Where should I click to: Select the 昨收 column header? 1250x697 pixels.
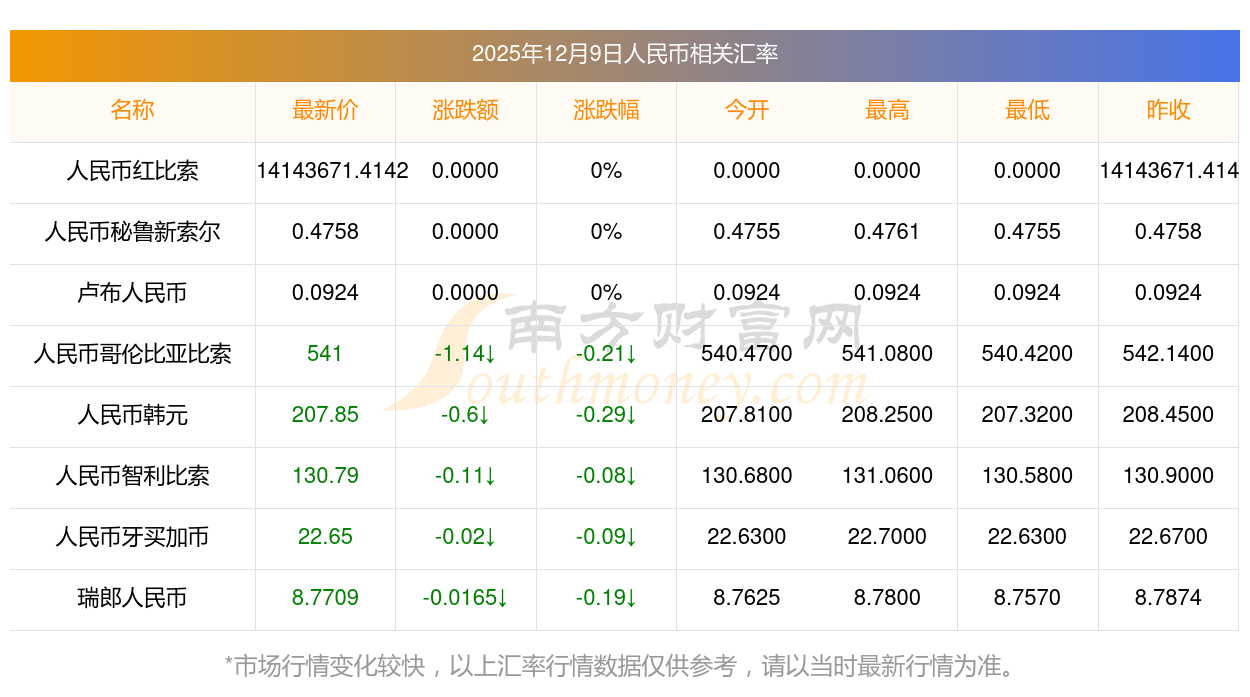coord(1168,110)
